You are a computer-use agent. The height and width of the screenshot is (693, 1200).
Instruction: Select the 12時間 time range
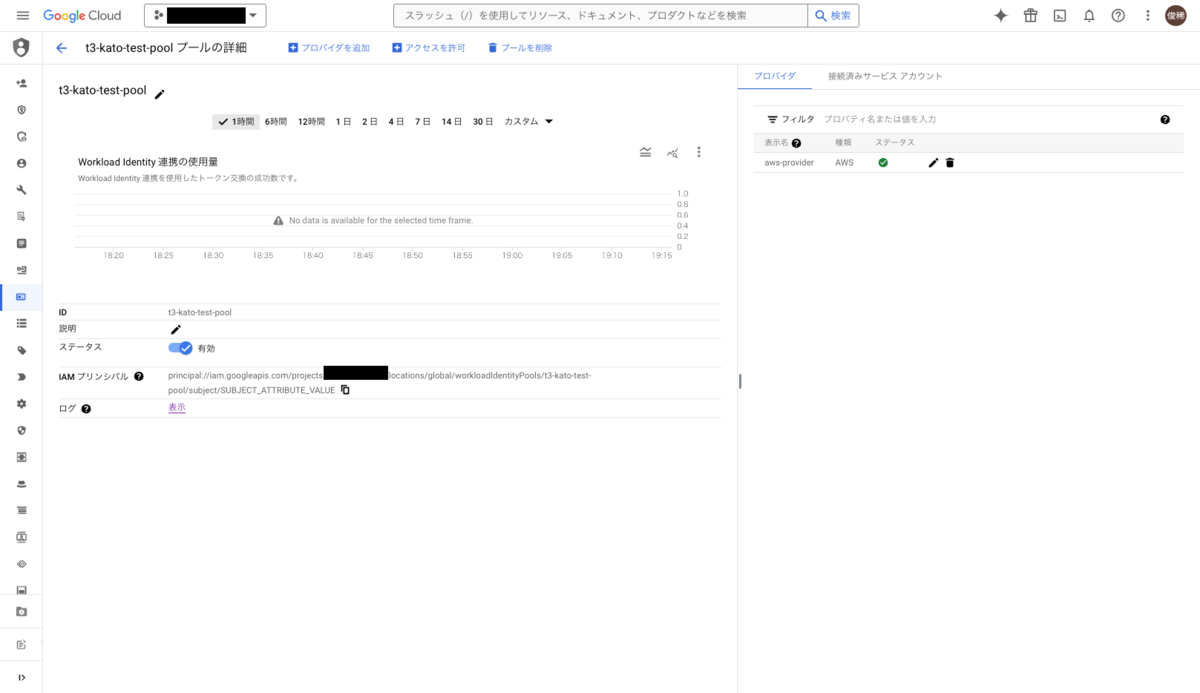(311, 121)
